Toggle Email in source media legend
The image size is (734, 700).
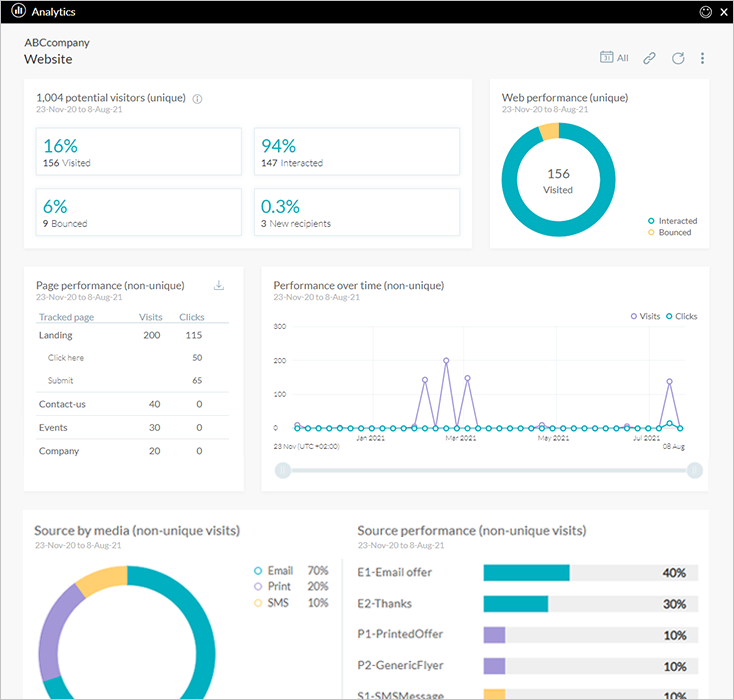tap(273, 571)
